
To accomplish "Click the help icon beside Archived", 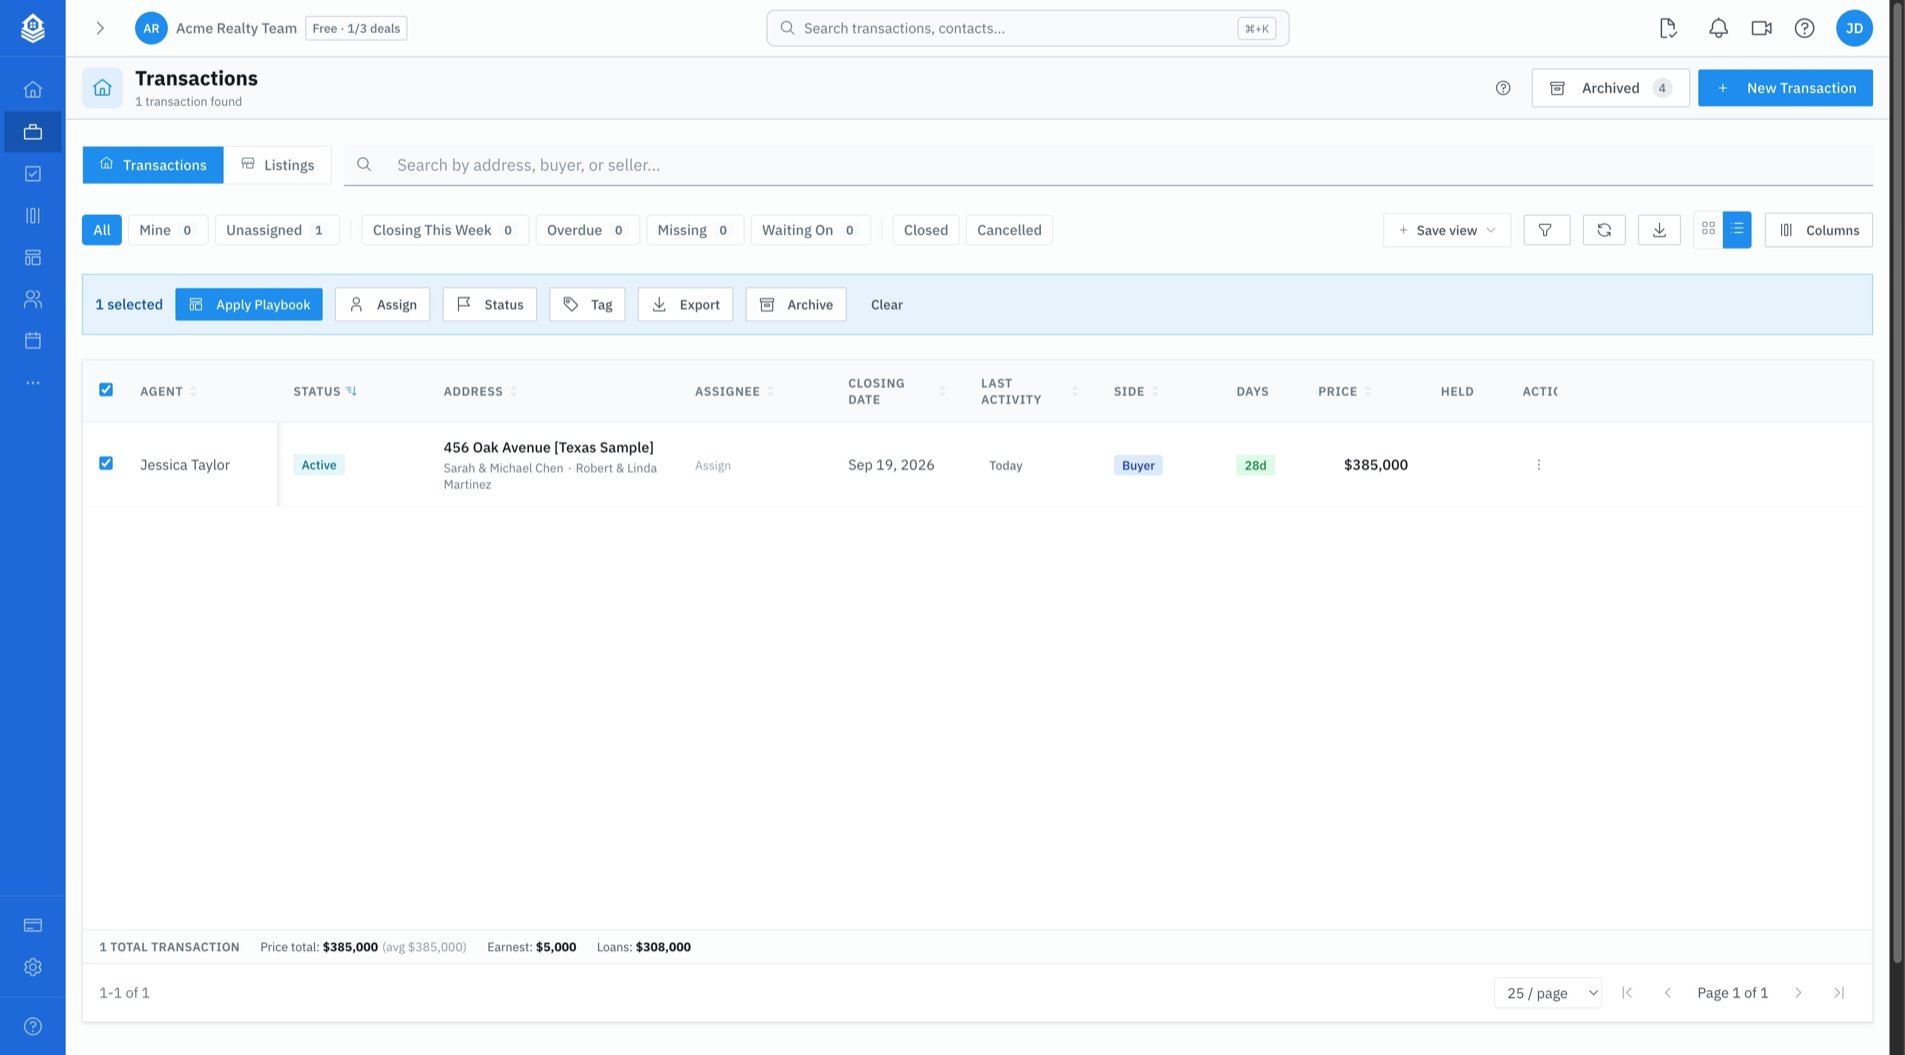I will tap(1503, 88).
